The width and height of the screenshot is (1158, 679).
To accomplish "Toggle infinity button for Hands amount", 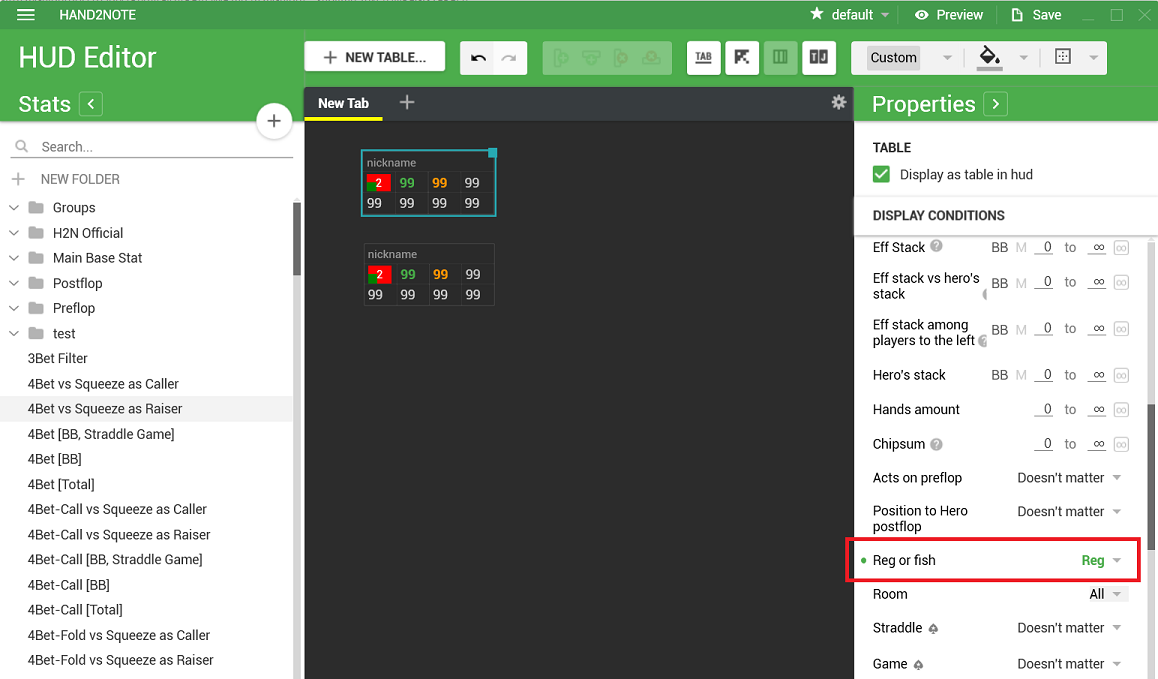I will click(1121, 410).
